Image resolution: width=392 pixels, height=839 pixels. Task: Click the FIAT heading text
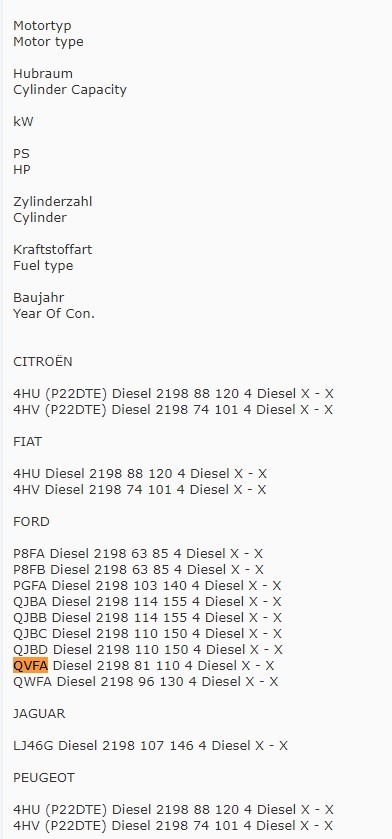(27, 442)
